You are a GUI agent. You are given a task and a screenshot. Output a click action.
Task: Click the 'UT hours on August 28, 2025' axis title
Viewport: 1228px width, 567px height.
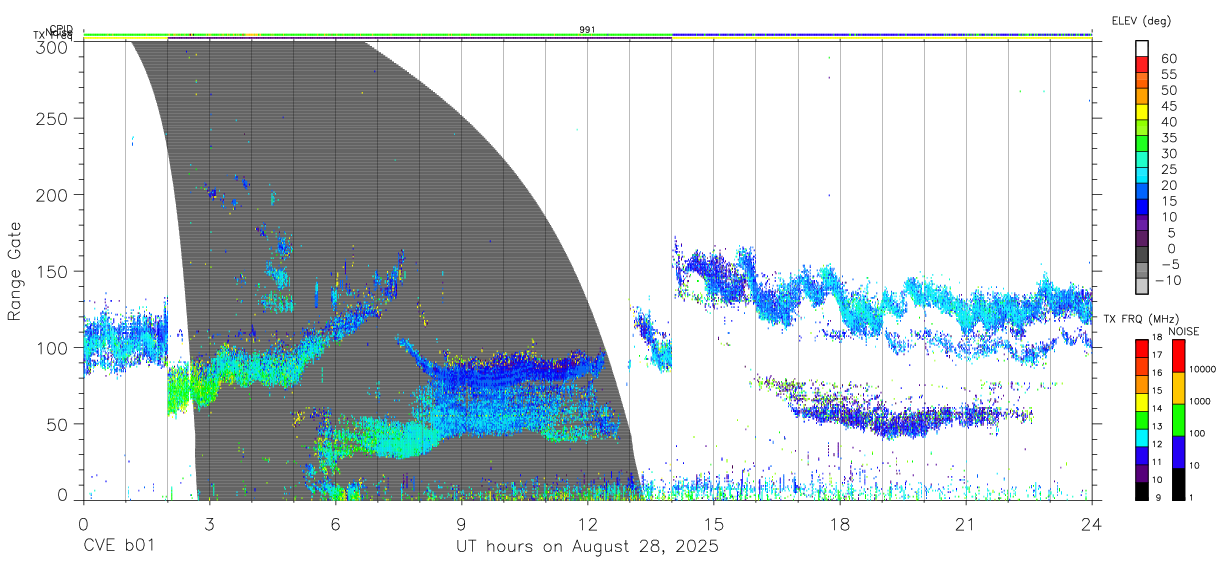coord(588,547)
